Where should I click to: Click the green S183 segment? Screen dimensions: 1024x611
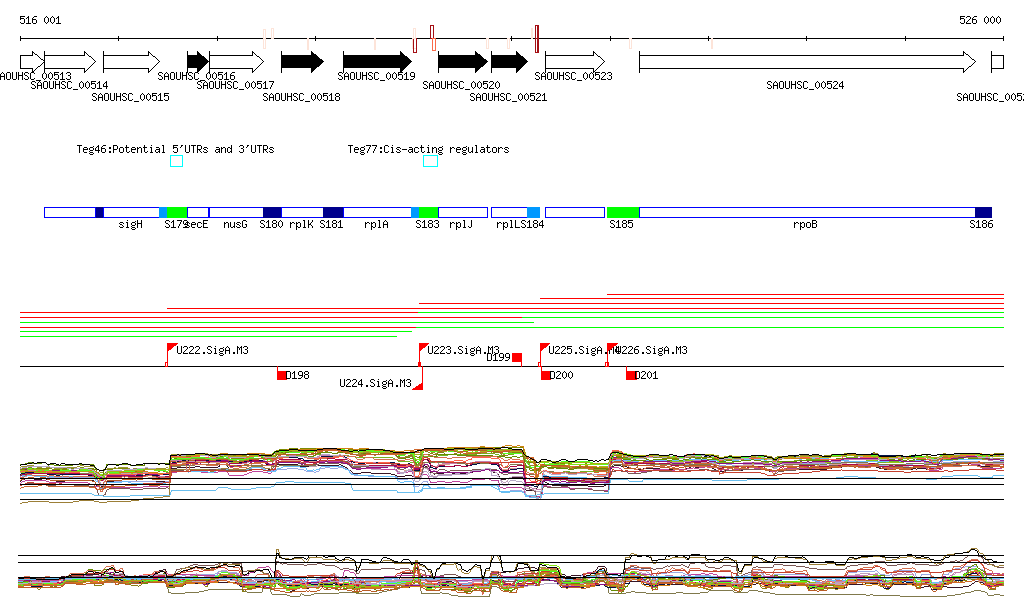pyautogui.click(x=429, y=212)
